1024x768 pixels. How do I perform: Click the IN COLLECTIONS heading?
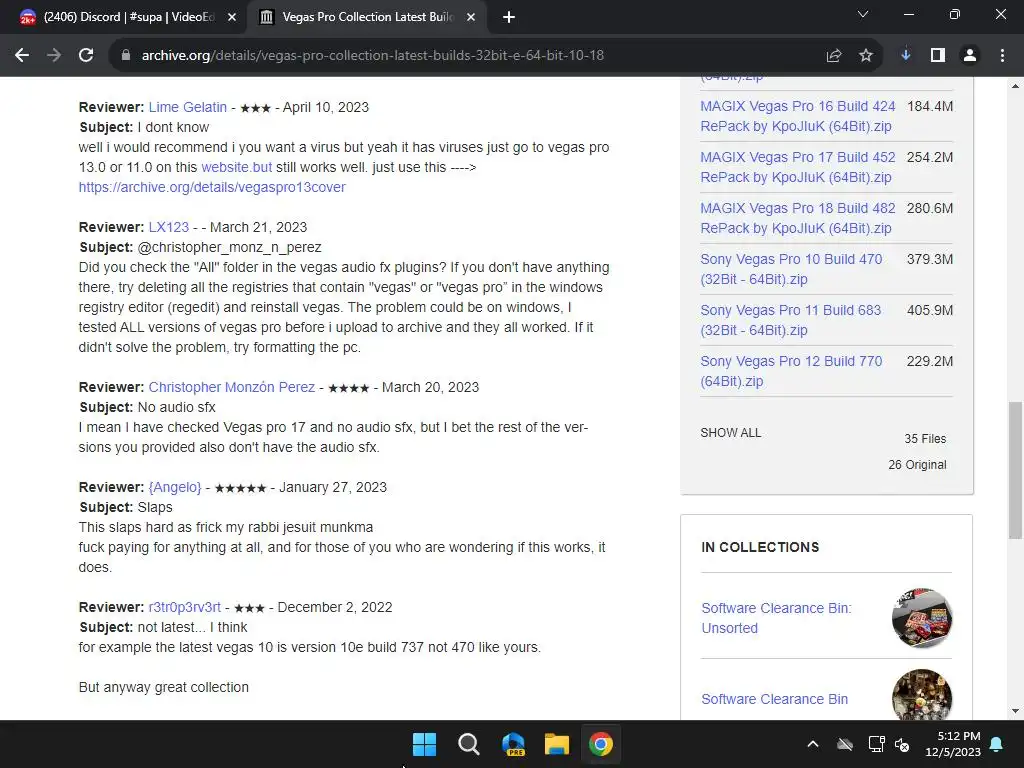(x=760, y=547)
